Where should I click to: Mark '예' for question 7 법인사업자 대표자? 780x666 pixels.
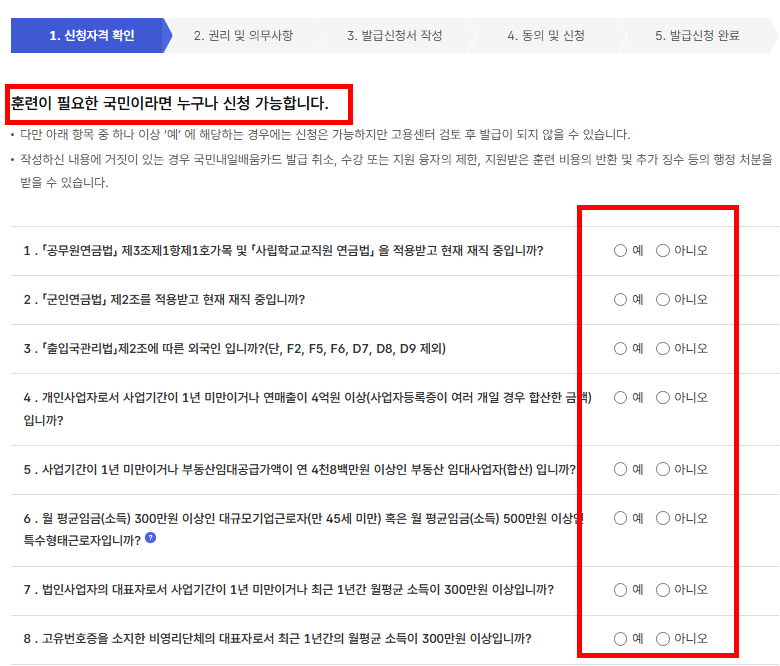pyautogui.click(x=620, y=590)
